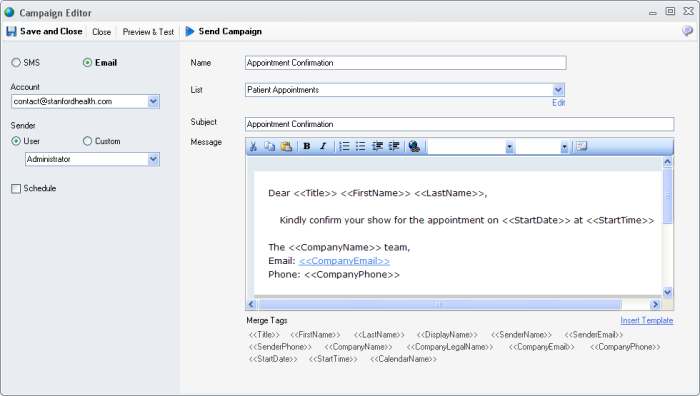Screen dimensions: 700x396
Task: Click the Copy icon in message toolbar
Action: pos(269,146)
